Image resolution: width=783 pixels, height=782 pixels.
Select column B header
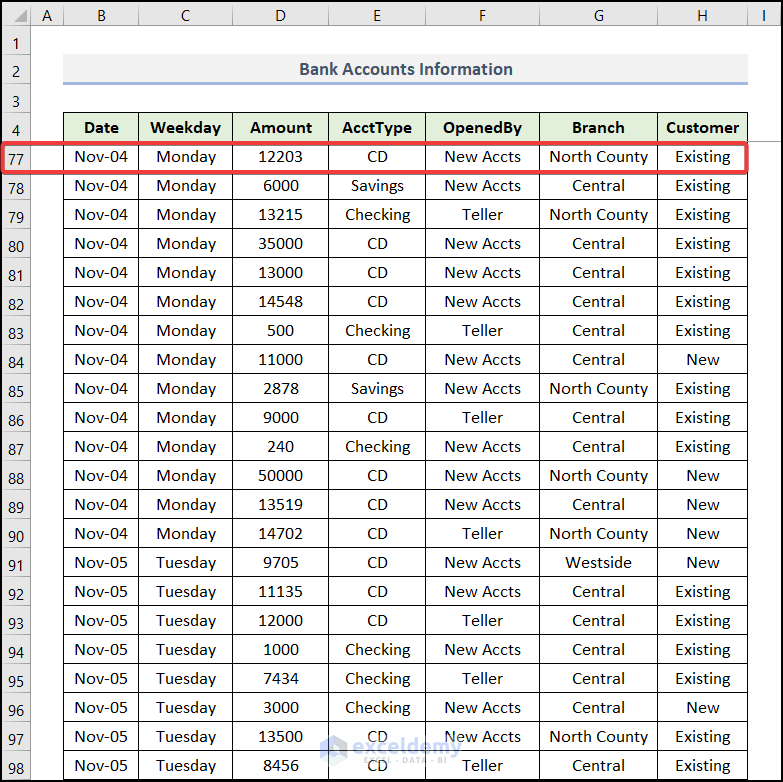[101, 15]
